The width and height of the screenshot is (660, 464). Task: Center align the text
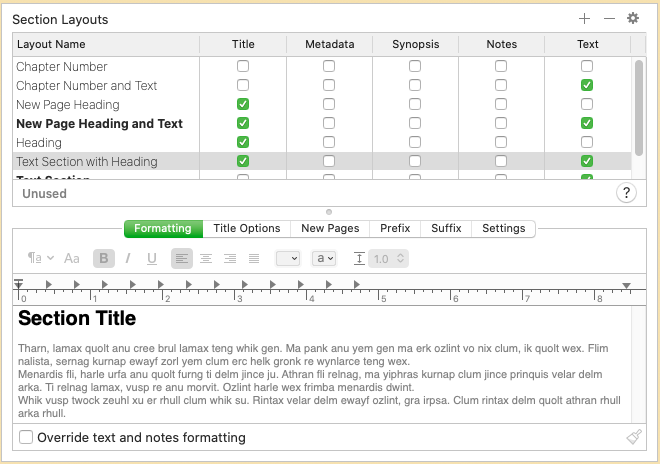206,258
